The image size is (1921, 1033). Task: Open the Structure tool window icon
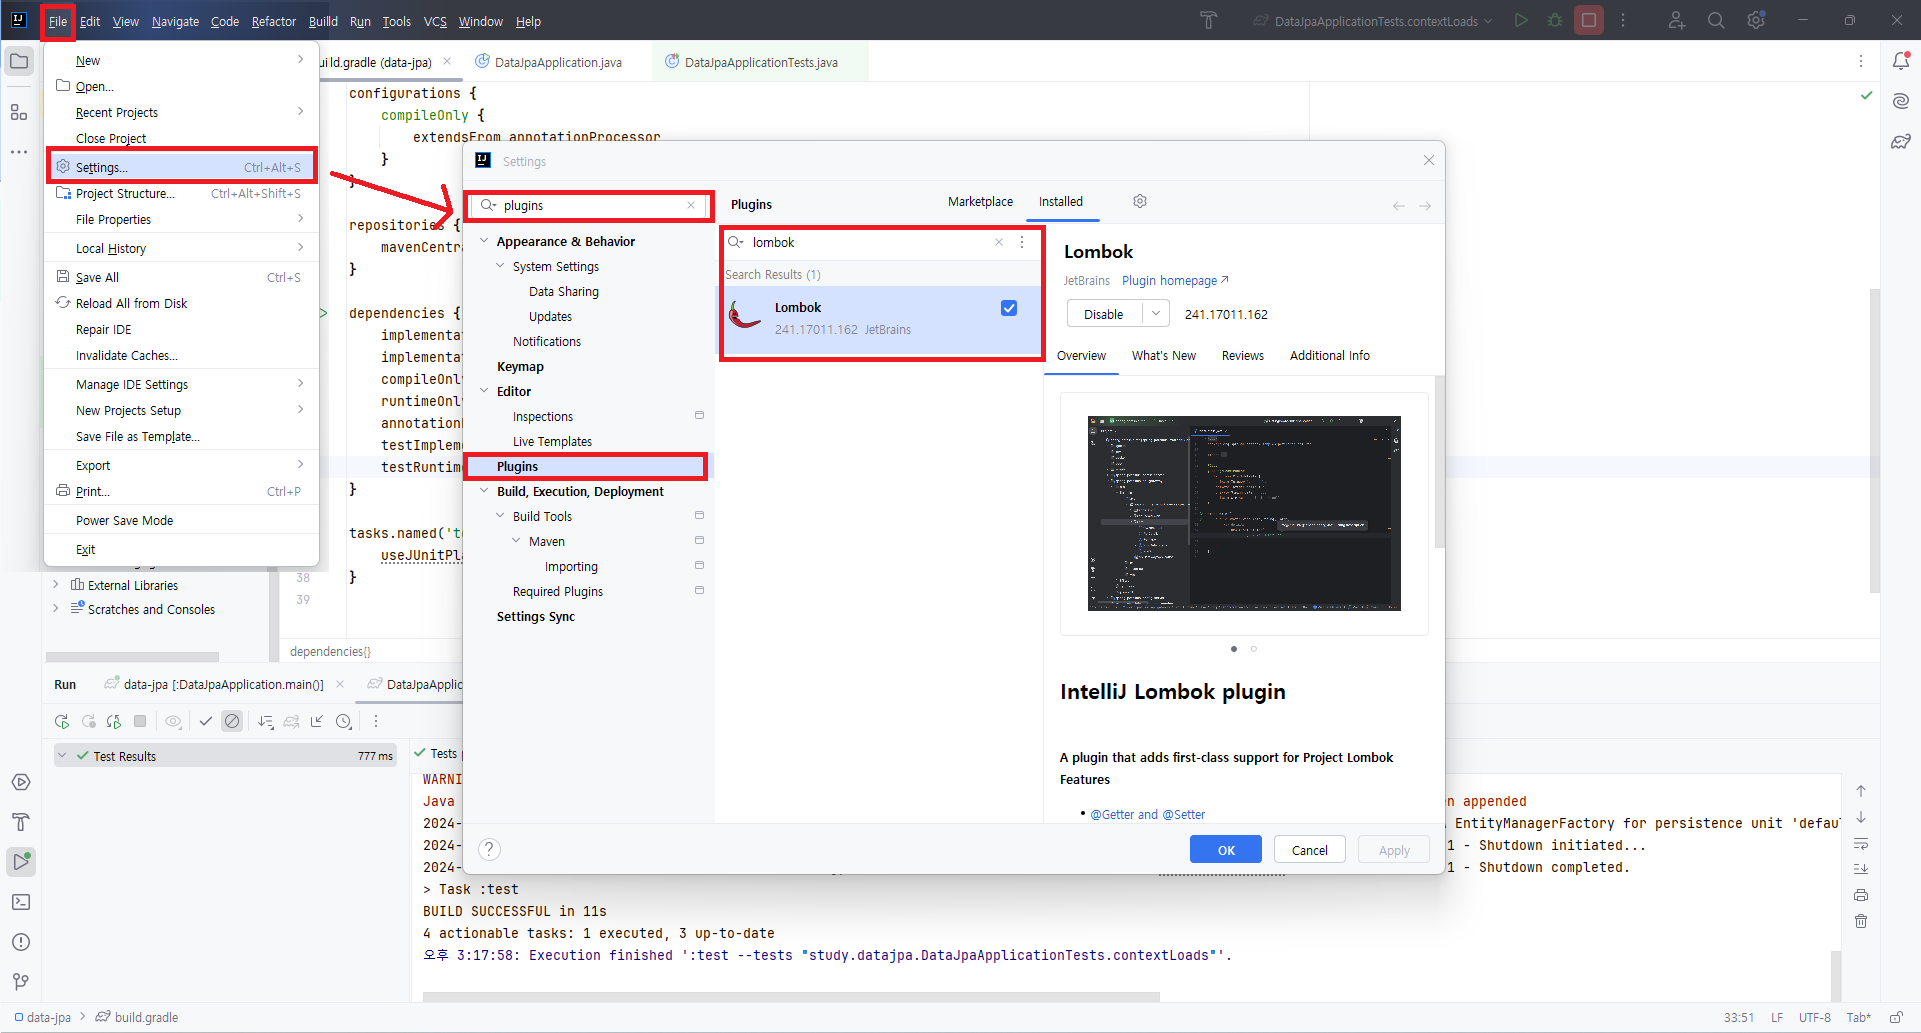19,112
